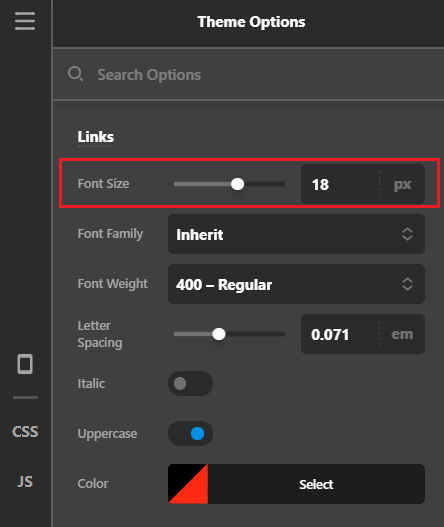Open the Font Family Inherit dropdown
Screen dimensions: 444x527
[296, 234]
